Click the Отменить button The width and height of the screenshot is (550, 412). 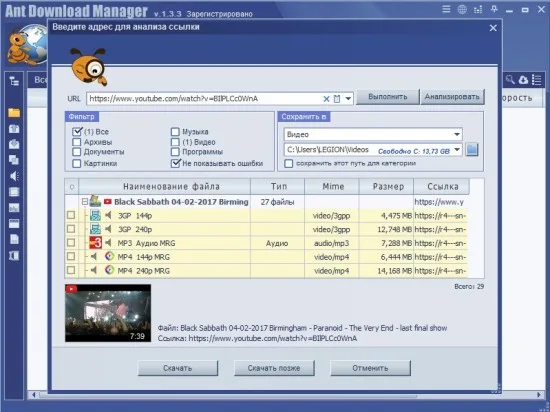point(370,368)
